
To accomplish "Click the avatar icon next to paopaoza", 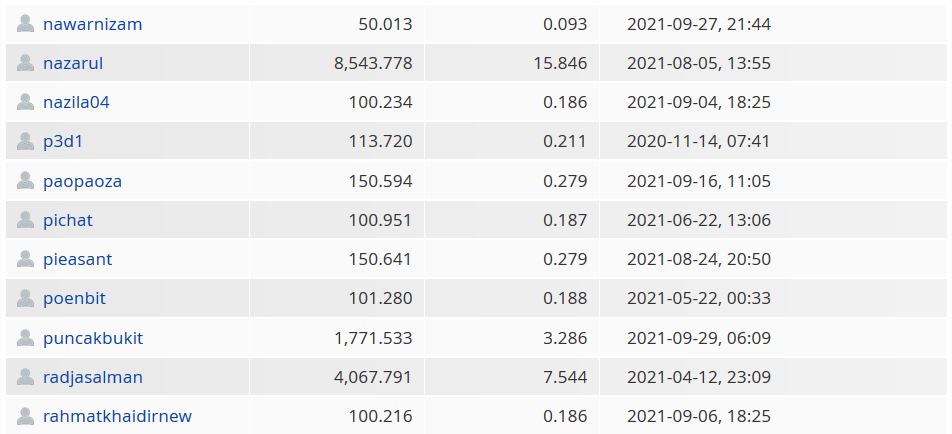I will (x=26, y=180).
